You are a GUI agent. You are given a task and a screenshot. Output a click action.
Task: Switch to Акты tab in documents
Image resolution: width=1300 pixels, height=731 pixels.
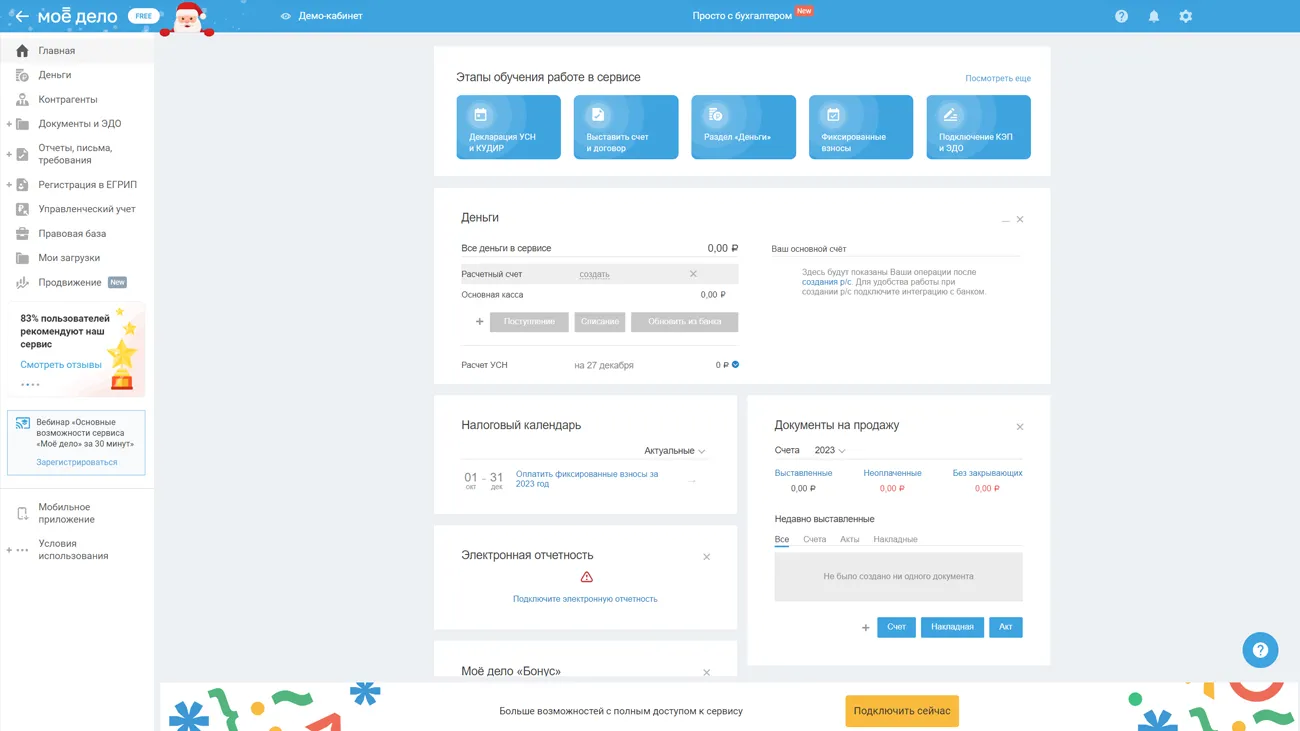click(x=849, y=539)
